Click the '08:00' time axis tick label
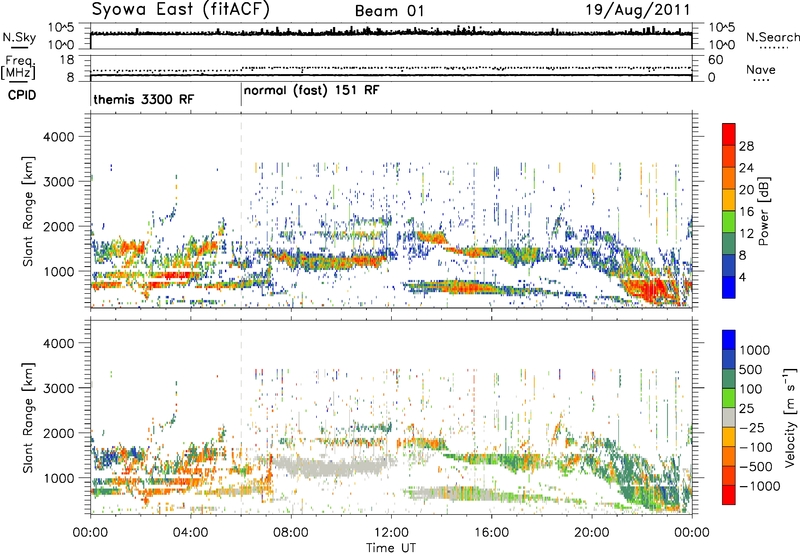Viewport: 800px width, 554px height. point(291,533)
